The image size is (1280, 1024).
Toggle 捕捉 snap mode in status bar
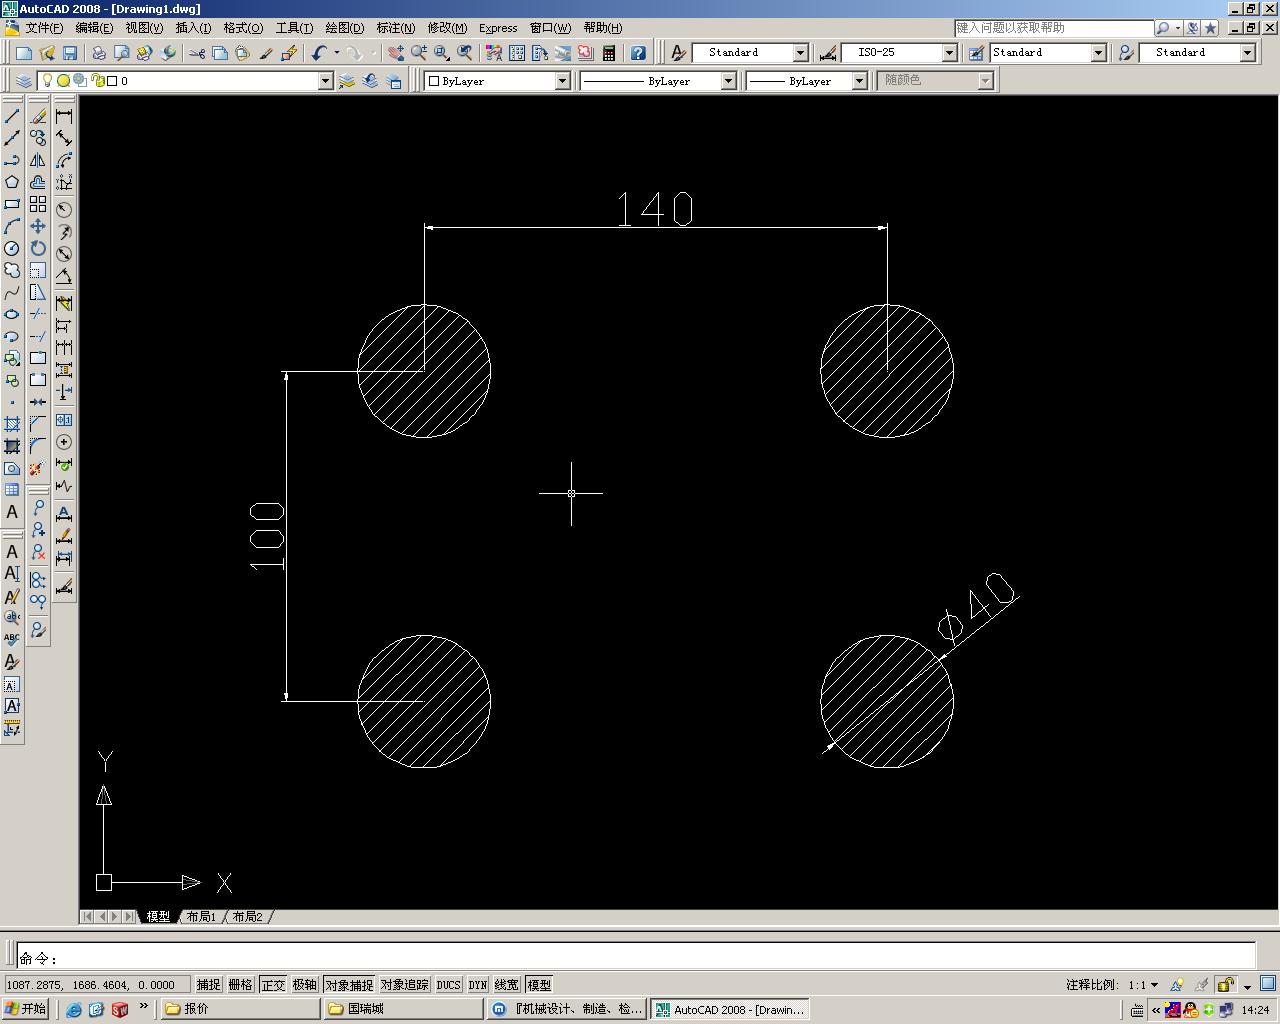pos(208,985)
